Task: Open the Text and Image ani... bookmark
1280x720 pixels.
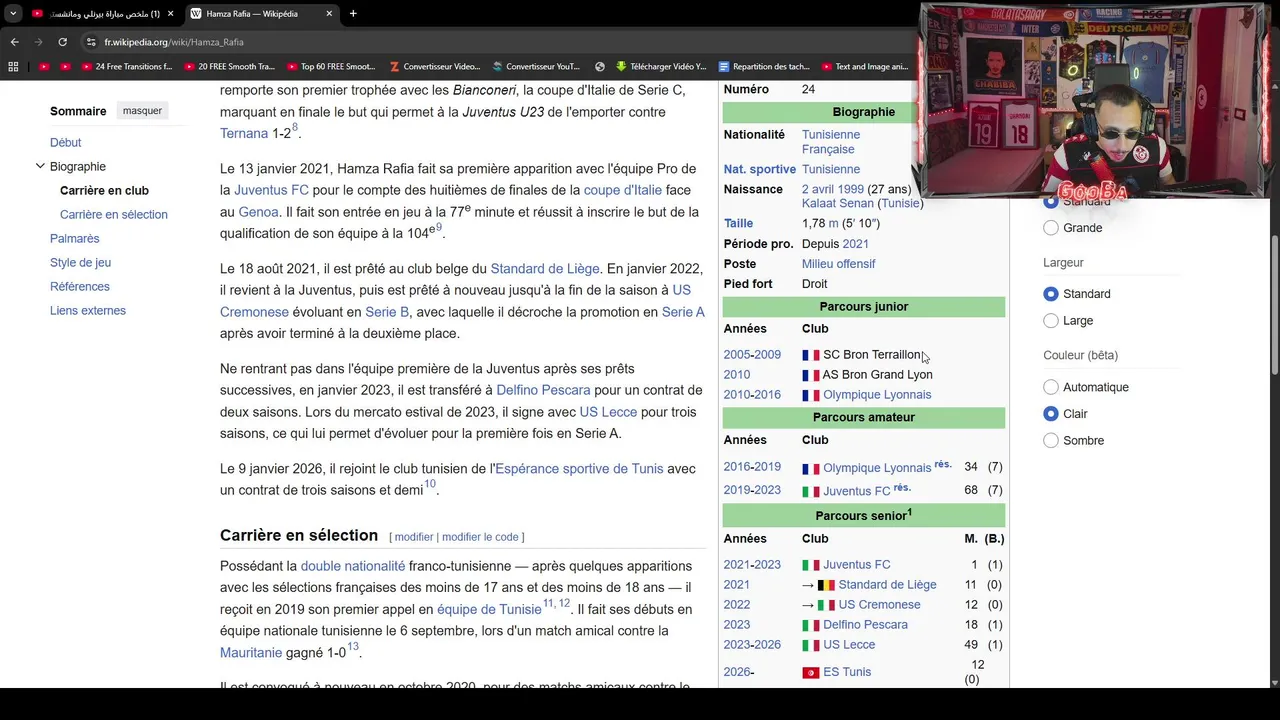Action: (x=865, y=67)
